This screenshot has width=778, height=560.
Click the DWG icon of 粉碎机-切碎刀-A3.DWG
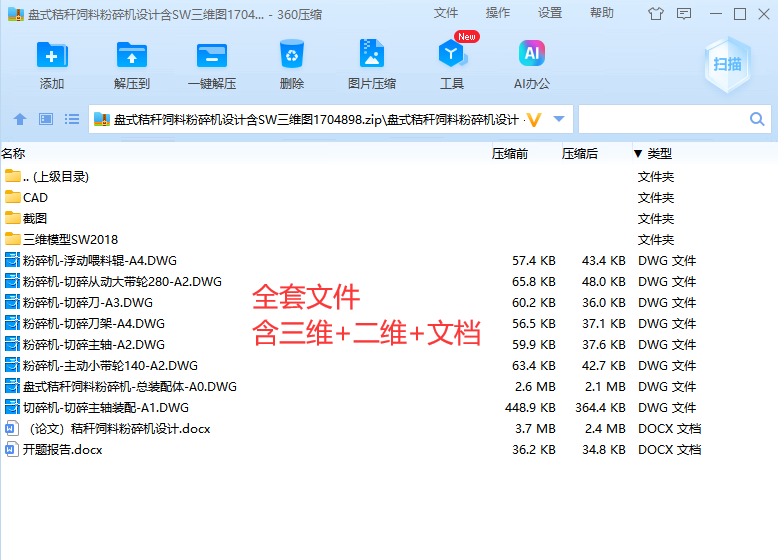click(x=12, y=302)
